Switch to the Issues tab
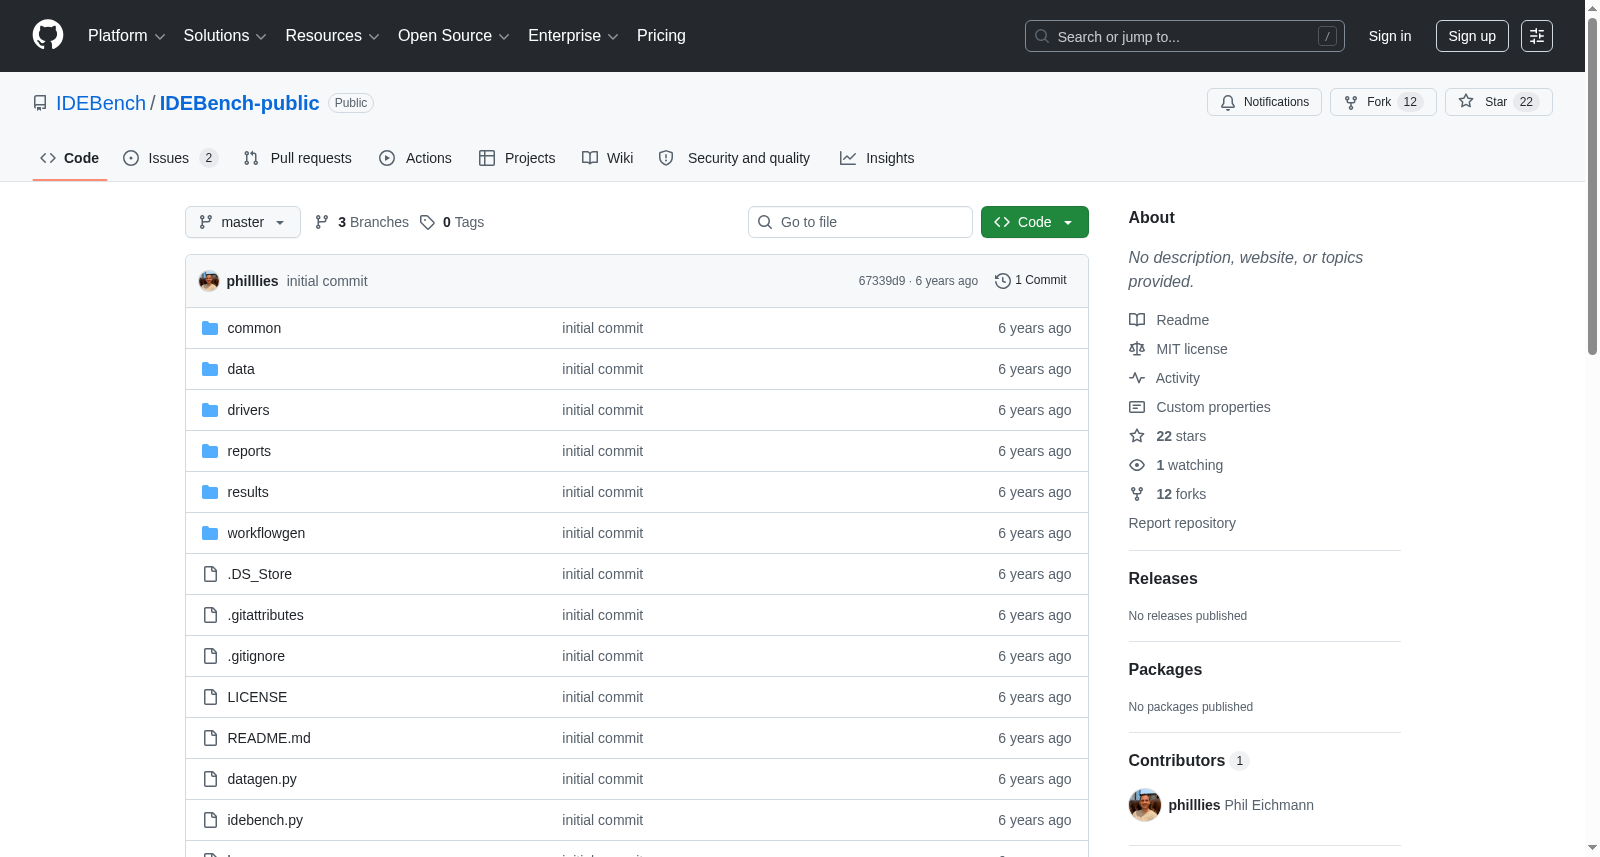The image size is (1600, 857). click(x=170, y=158)
